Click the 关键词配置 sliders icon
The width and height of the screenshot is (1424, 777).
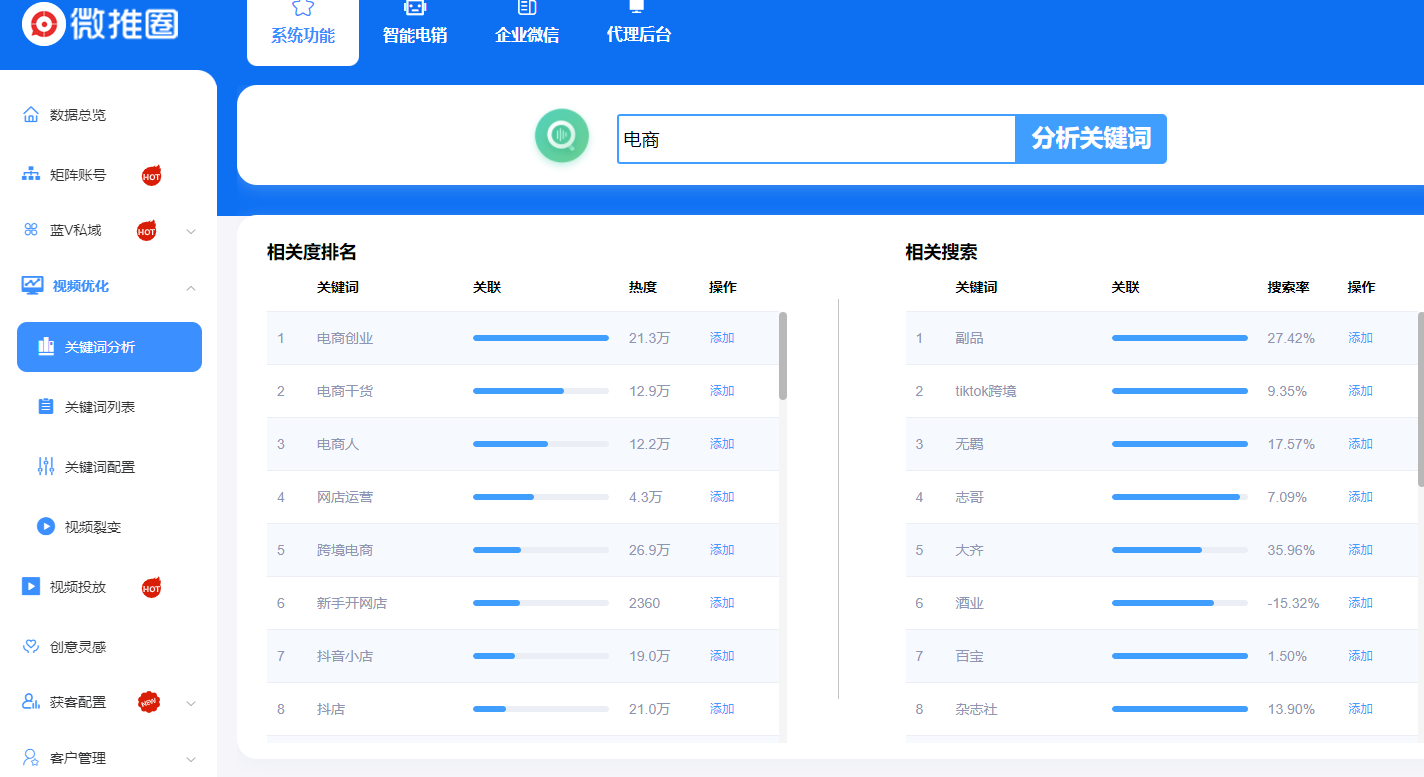click(46, 466)
